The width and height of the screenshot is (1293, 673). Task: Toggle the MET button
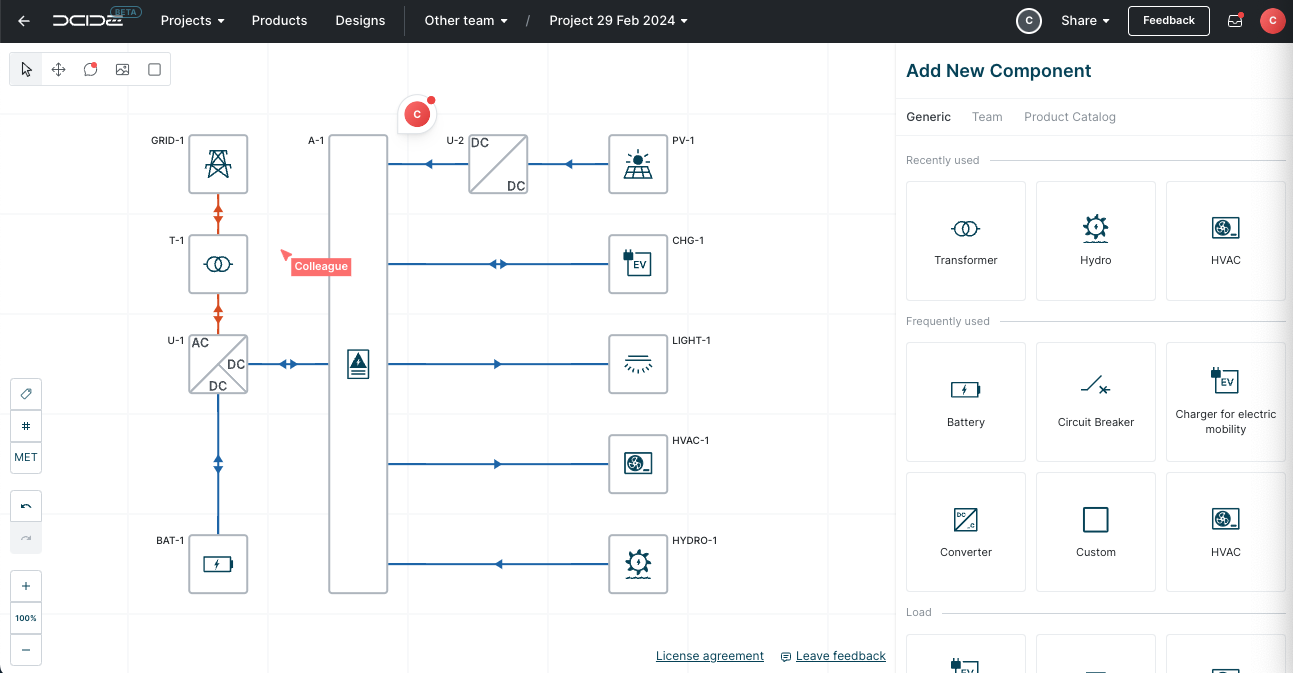(x=26, y=457)
